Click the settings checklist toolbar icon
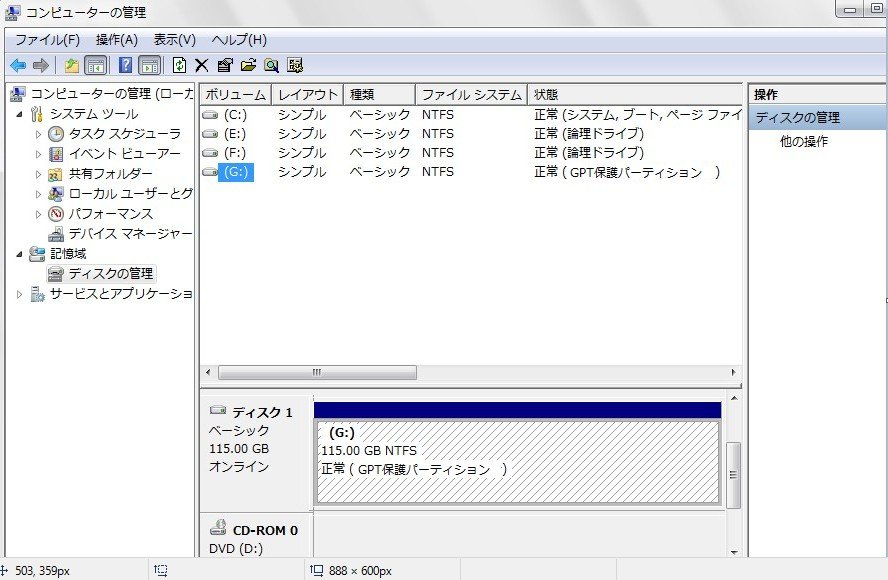 pos(295,66)
